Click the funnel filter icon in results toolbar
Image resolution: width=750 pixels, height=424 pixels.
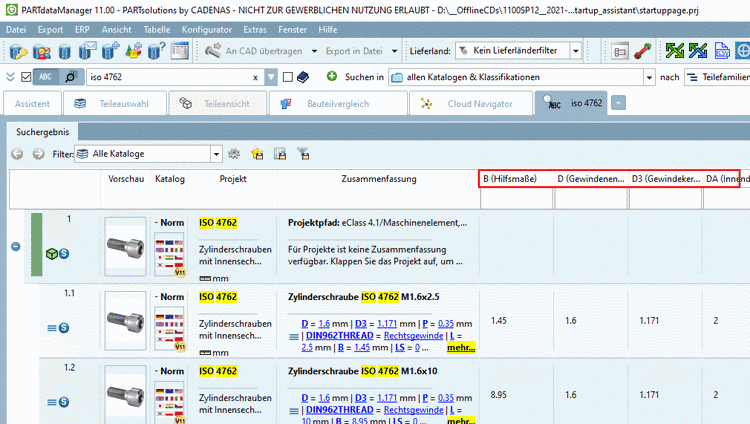coord(303,154)
